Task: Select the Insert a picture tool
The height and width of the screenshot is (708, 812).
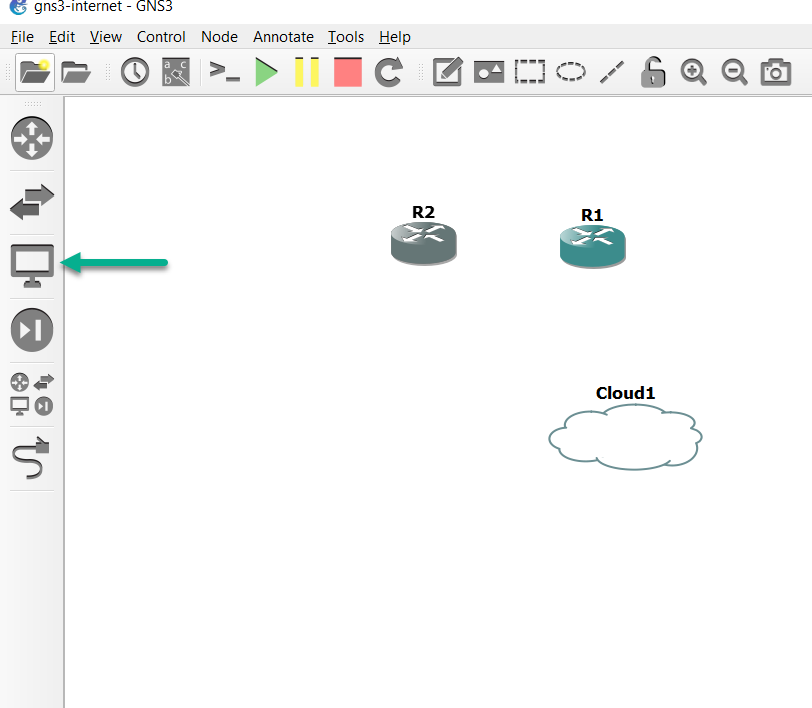Action: coord(489,72)
